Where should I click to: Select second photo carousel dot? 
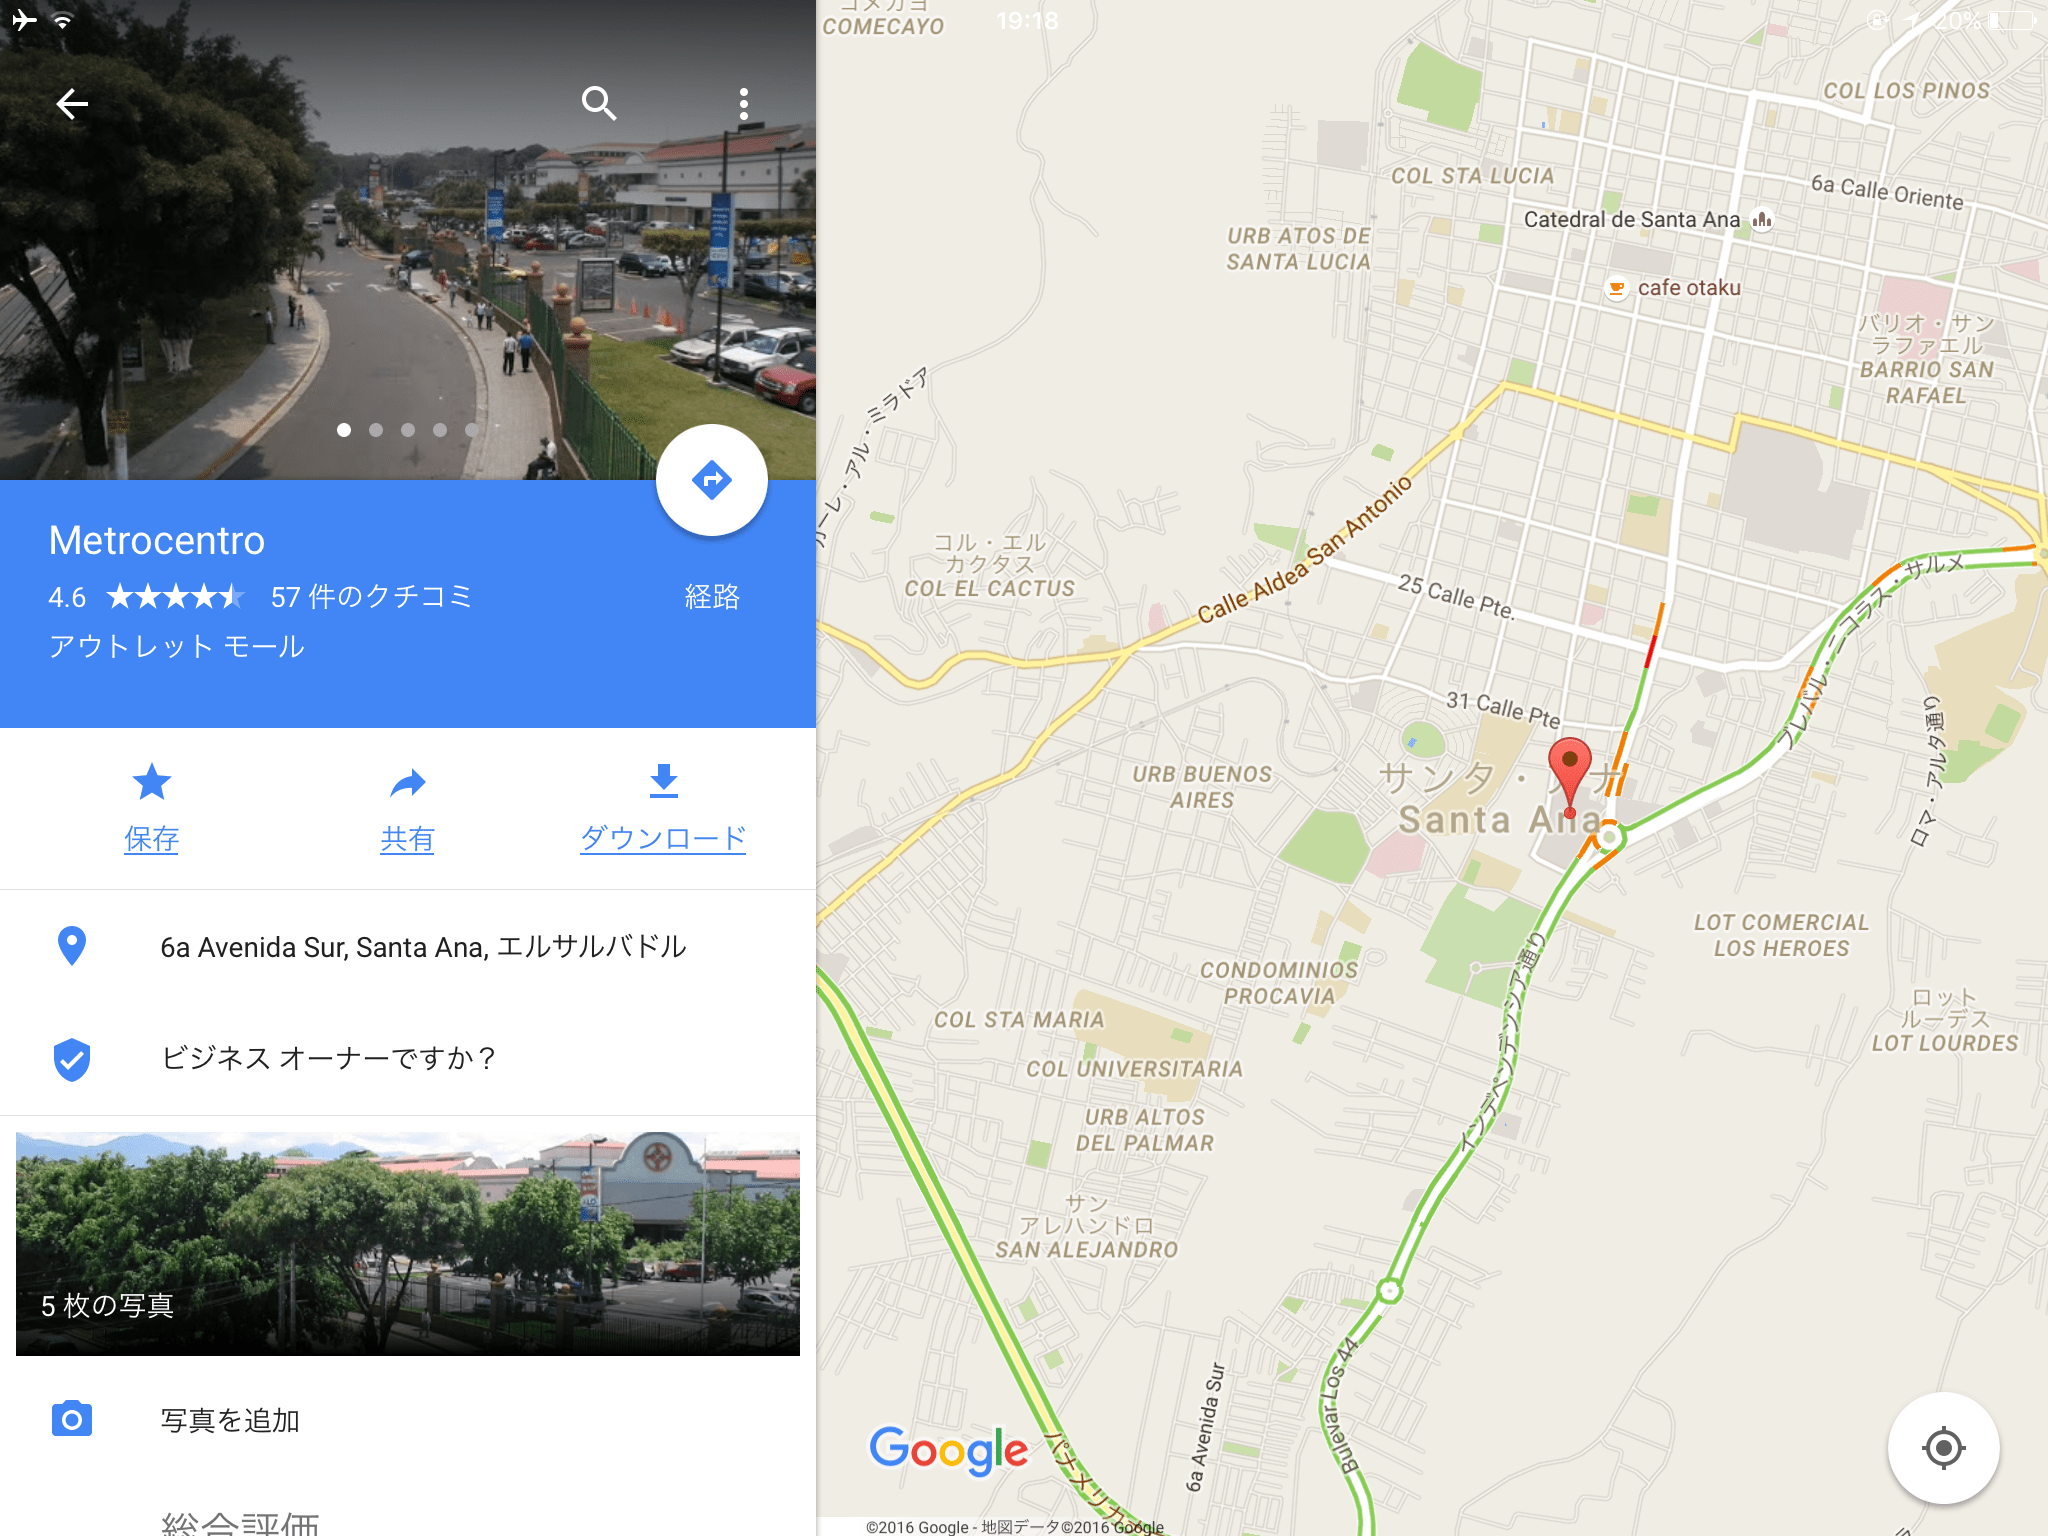[376, 430]
